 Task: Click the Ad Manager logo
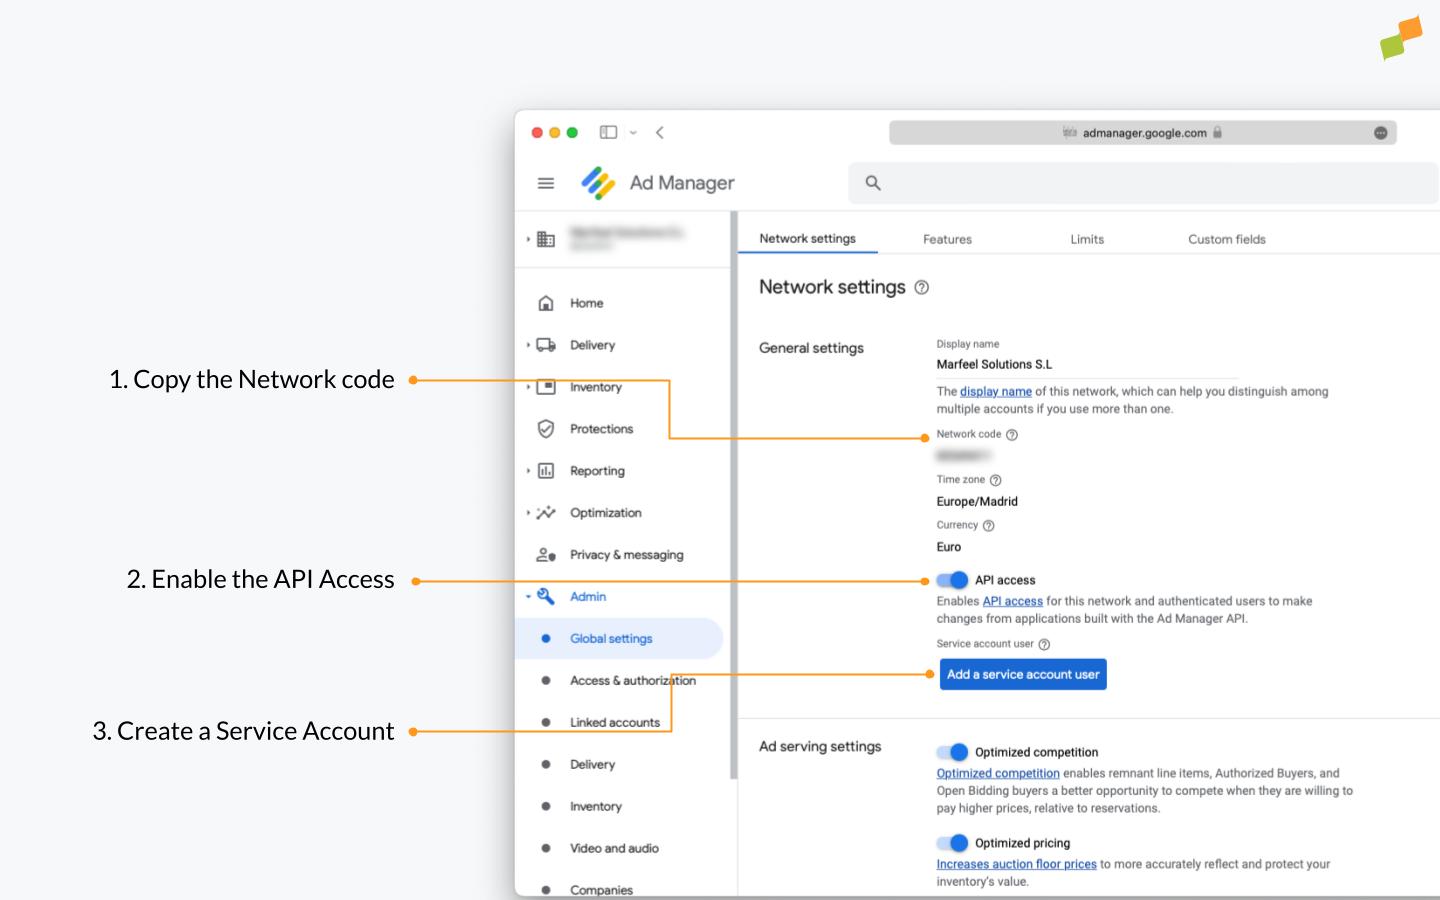pyautogui.click(x=597, y=181)
